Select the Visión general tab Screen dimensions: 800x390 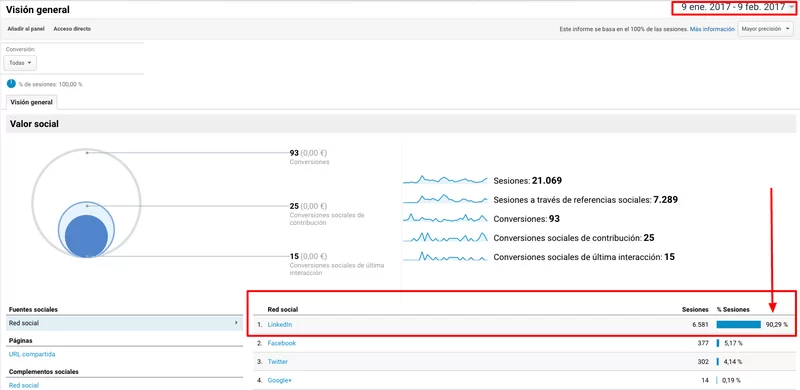[32, 102]
